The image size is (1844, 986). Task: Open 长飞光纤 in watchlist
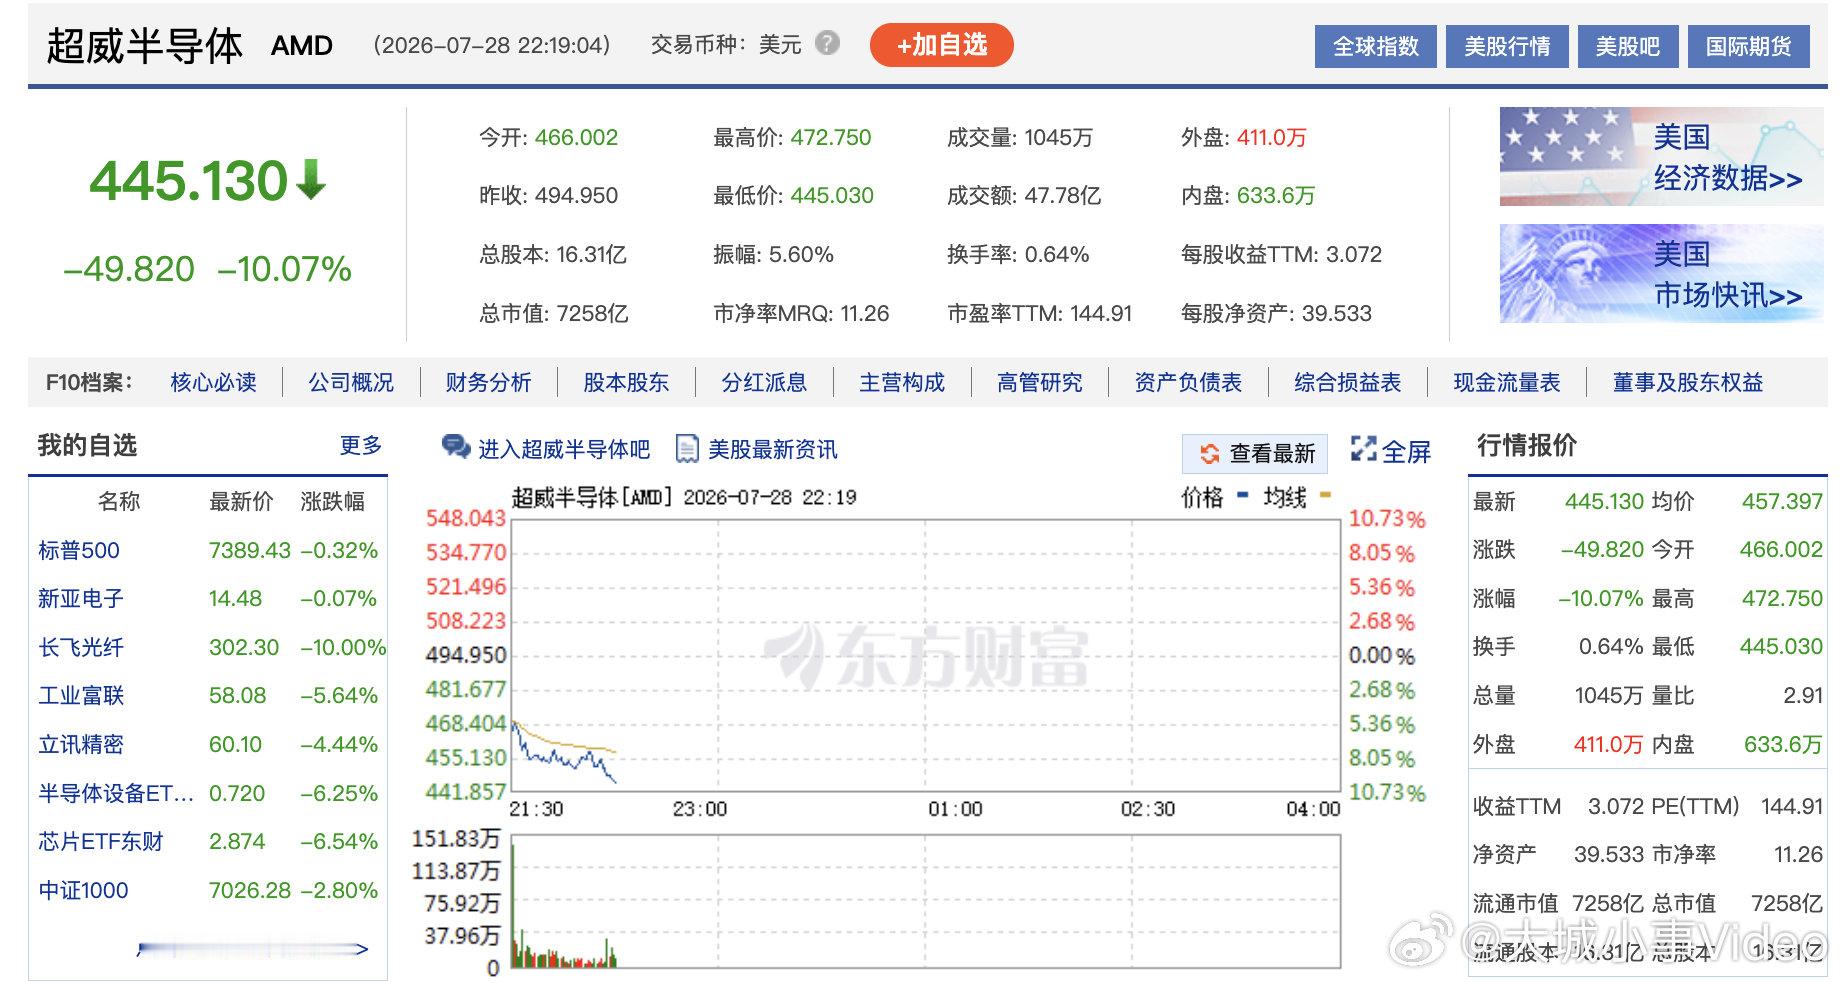(81, 647)
